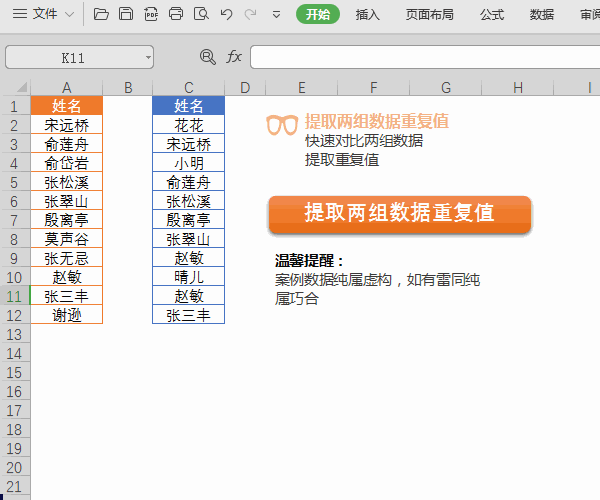Screen dimensions: 600x500
Task: Click the print icon
Action: tap(176, 14)
